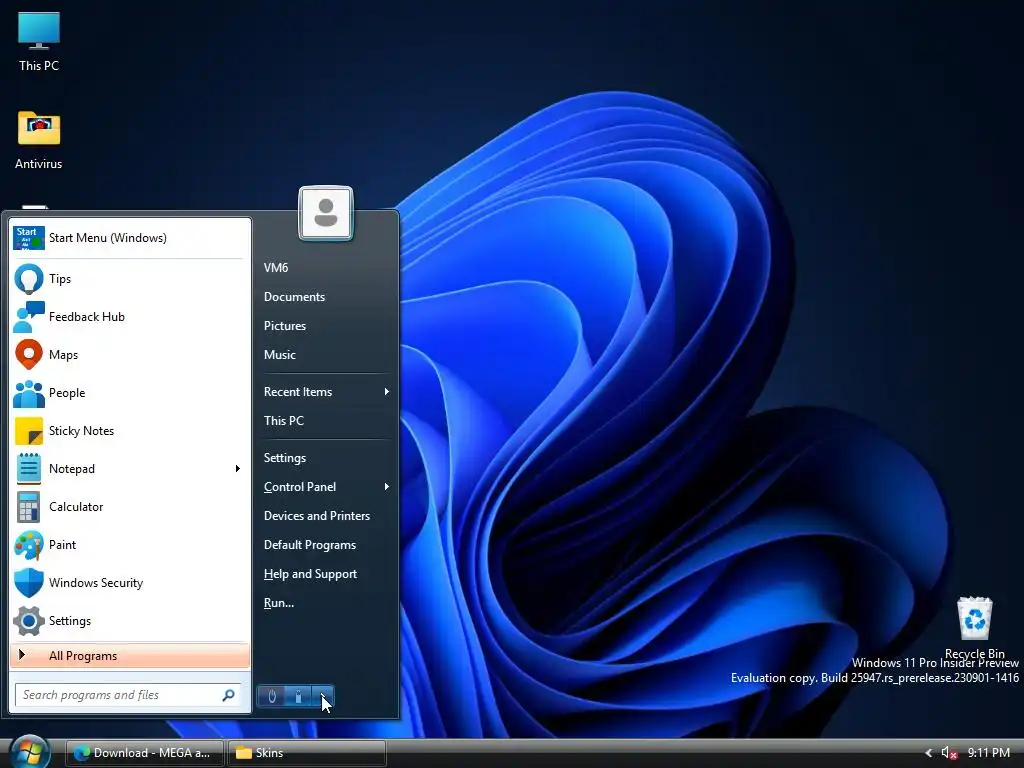Image resolution: width=1024 pixels, height=768 pixels.
Task: Click the user account picture
Action: pyautogui.click(x=326, y=214)
